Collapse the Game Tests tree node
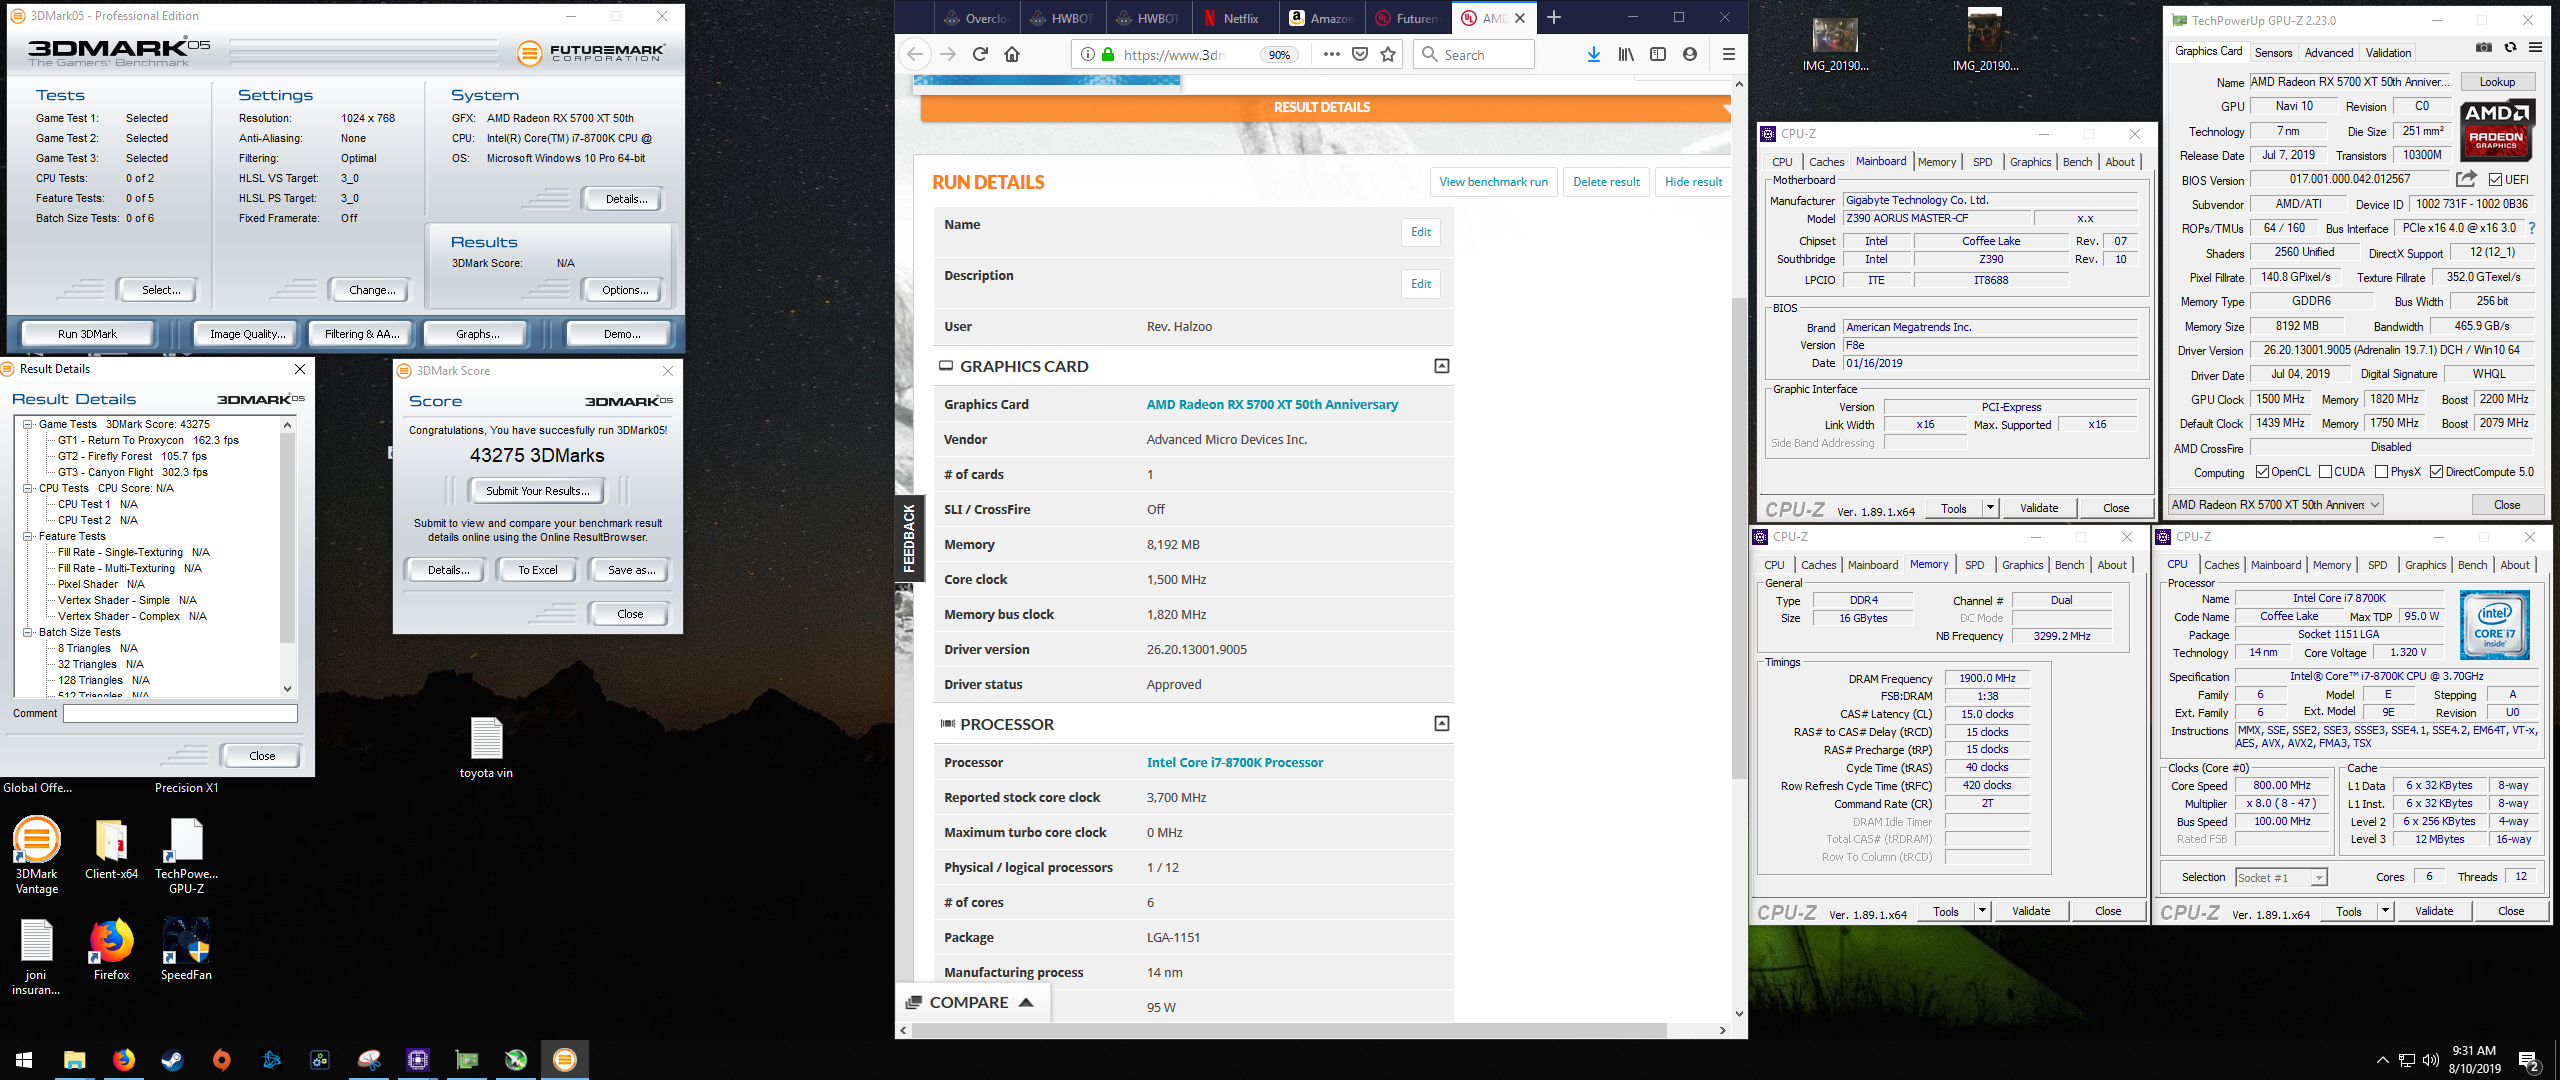This screenshot has width=2560, height=1080. 28,424
